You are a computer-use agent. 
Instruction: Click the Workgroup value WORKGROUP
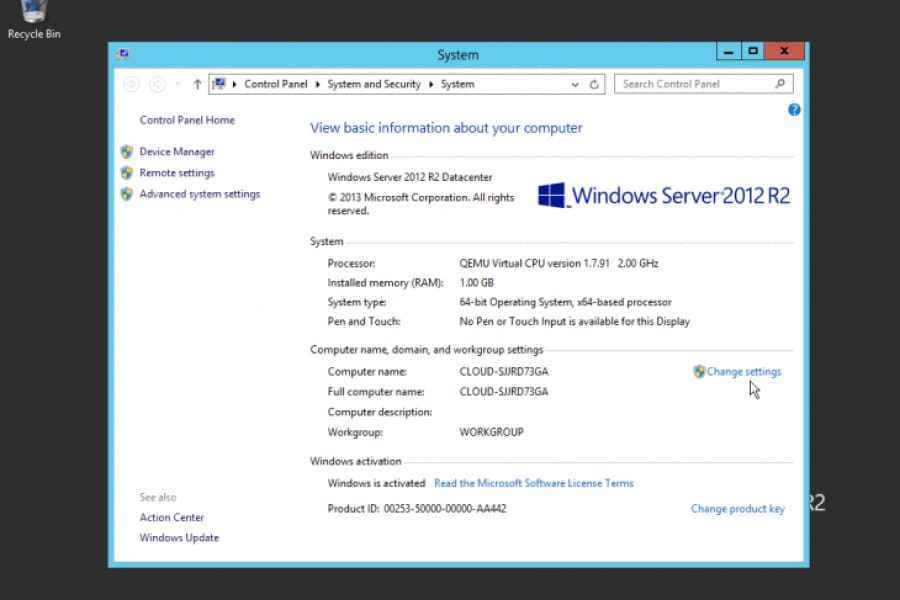[491, 432]
